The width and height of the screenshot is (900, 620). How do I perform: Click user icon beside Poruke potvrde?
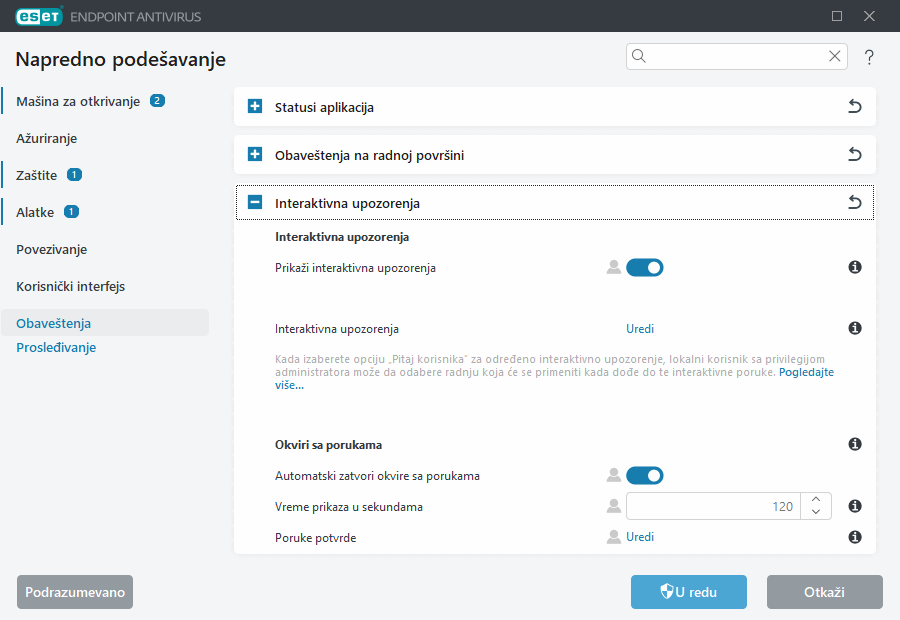pos(614,537)
